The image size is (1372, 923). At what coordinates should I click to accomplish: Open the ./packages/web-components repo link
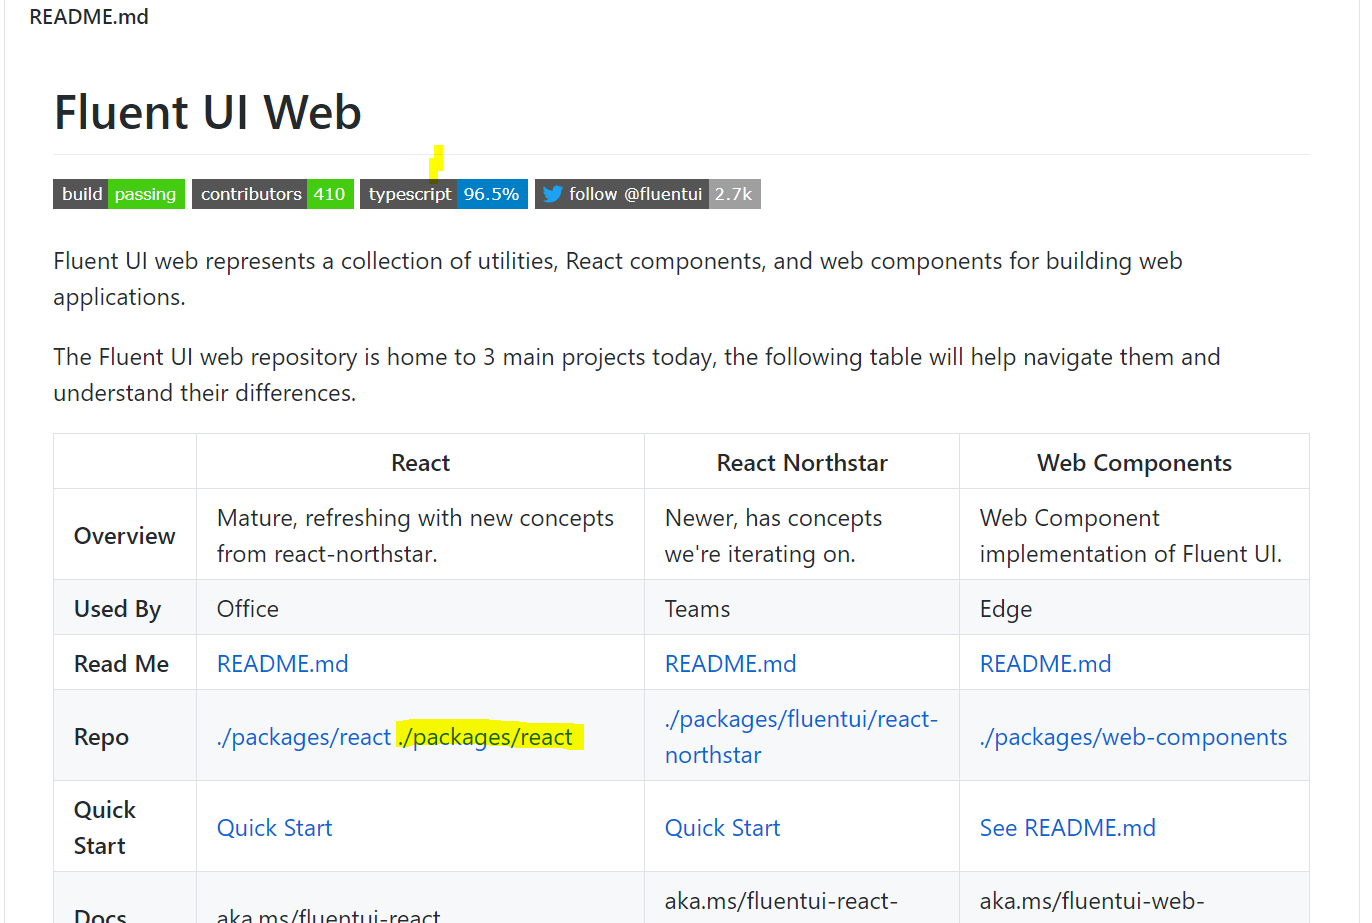click(1133, 737)
